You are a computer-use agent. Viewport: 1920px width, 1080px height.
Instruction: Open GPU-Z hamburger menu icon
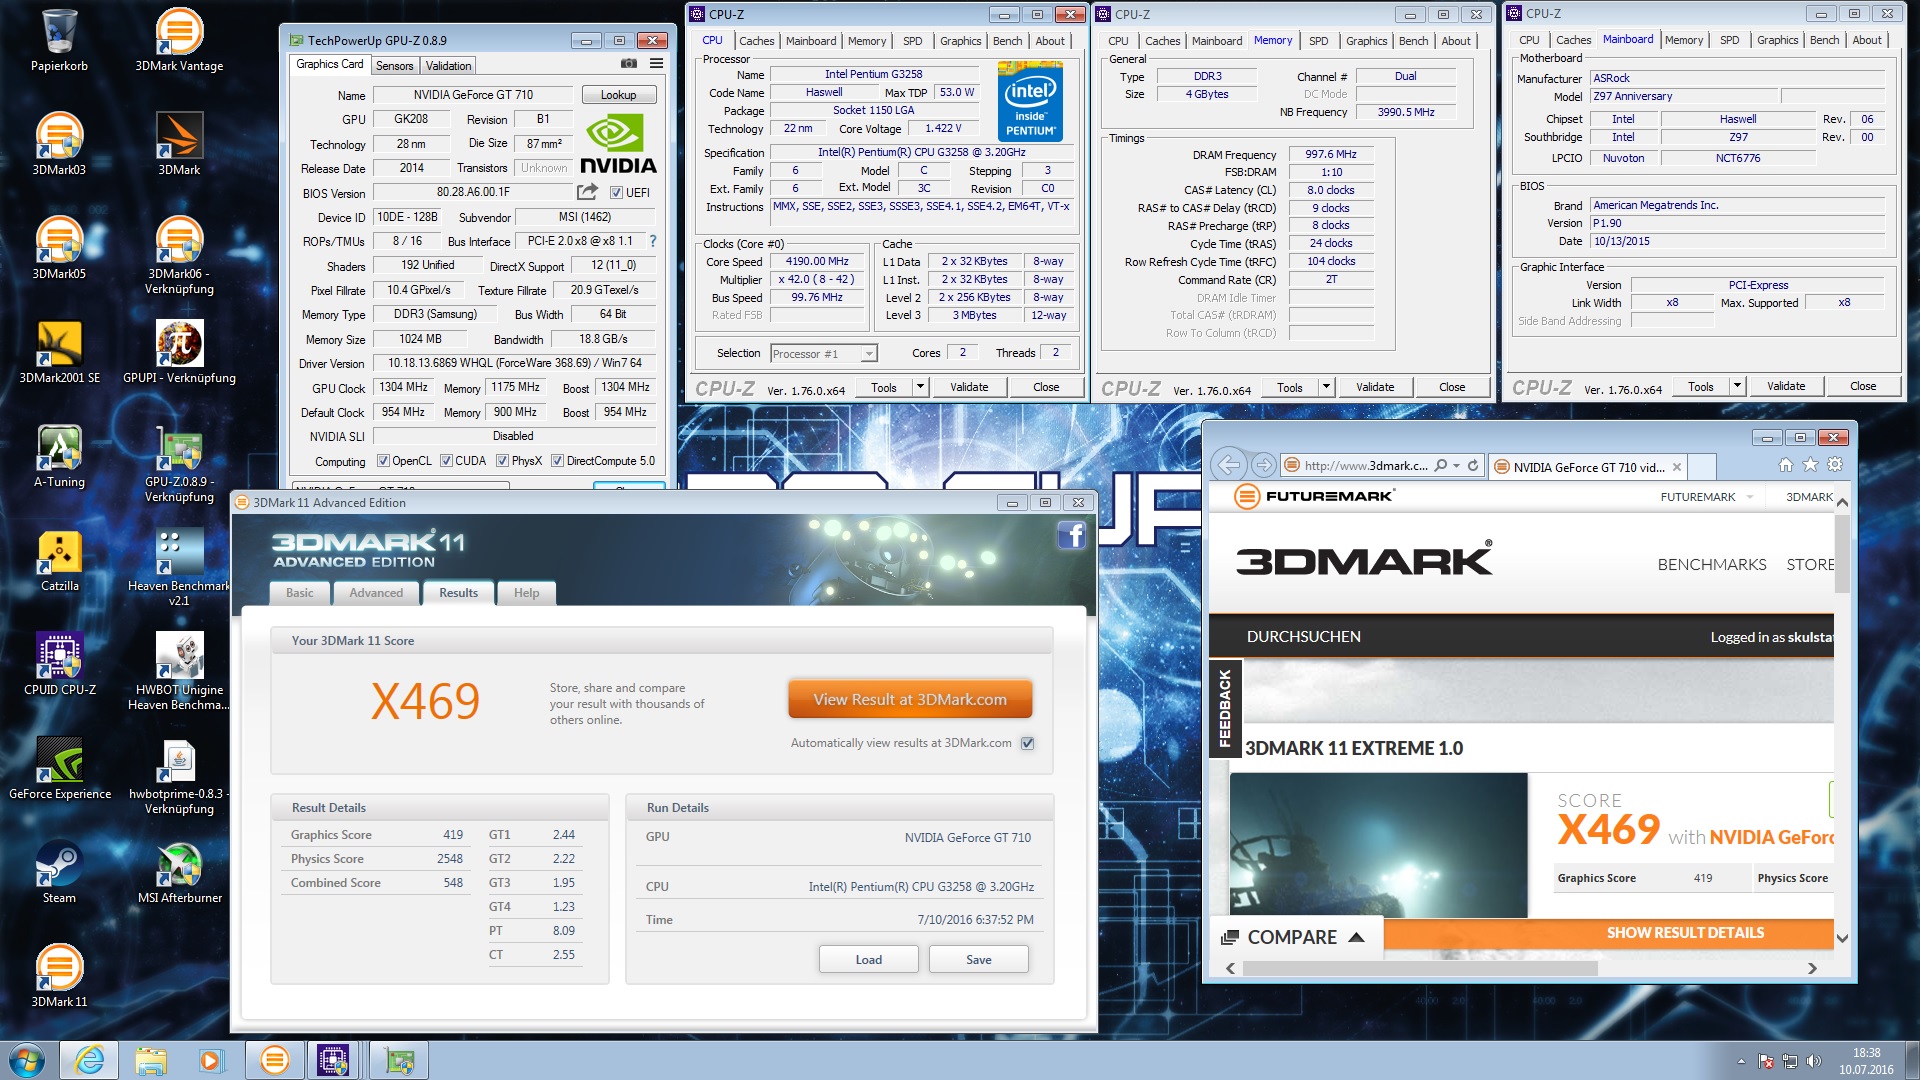pyautogui.click(x=656, y=64)
